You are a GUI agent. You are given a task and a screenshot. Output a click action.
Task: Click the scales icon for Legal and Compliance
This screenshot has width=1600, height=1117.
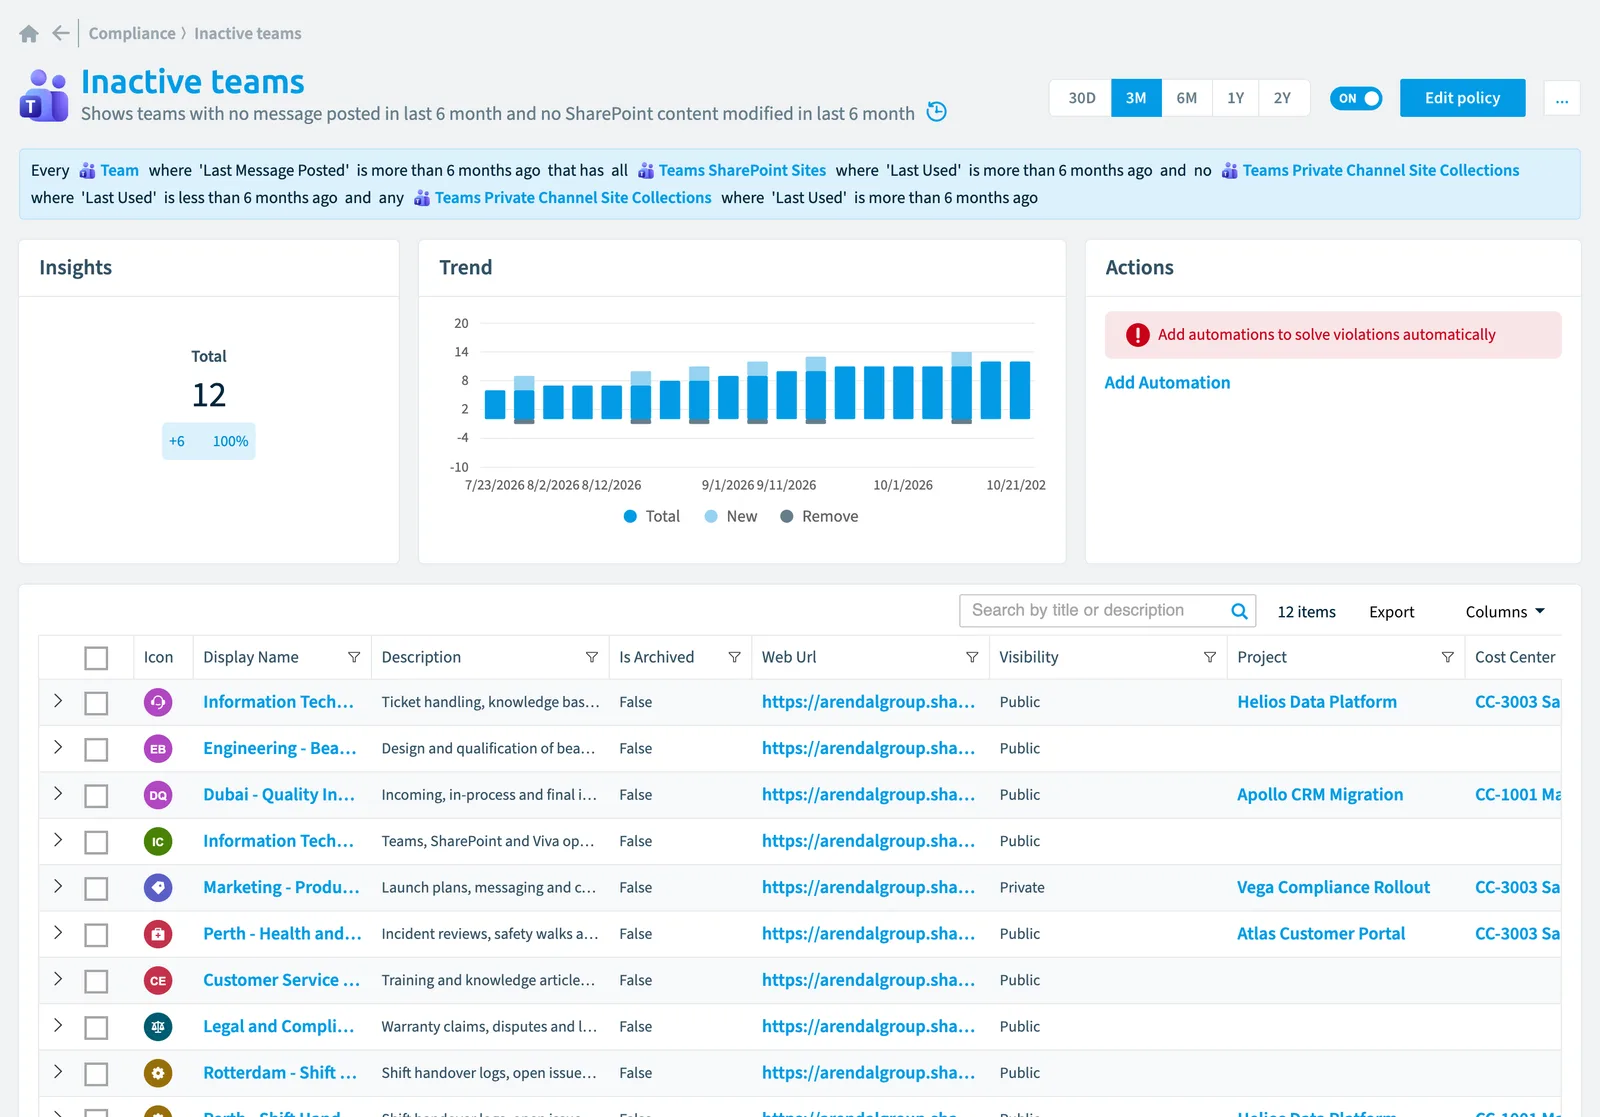(158, 1027)
